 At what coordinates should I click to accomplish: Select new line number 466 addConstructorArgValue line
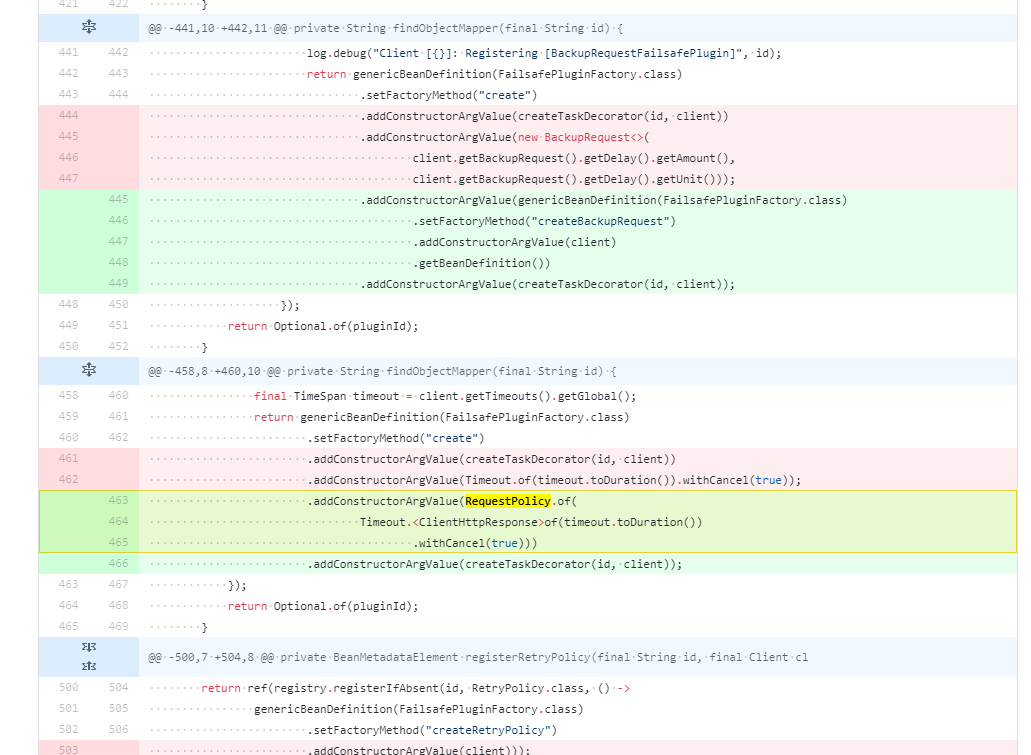point(119,564)
